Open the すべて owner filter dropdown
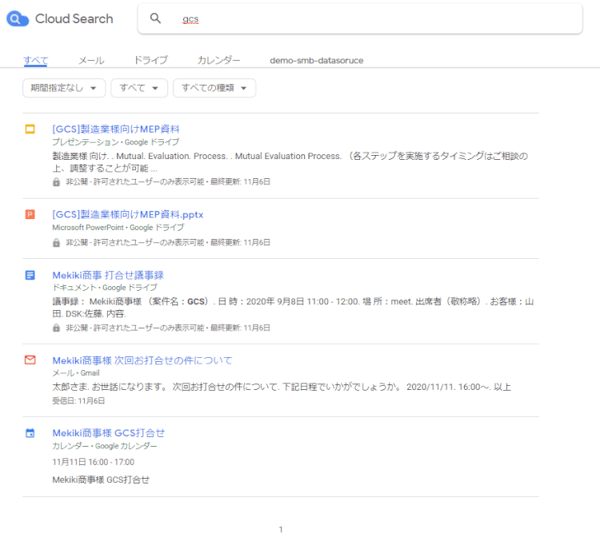 (139, 88)
